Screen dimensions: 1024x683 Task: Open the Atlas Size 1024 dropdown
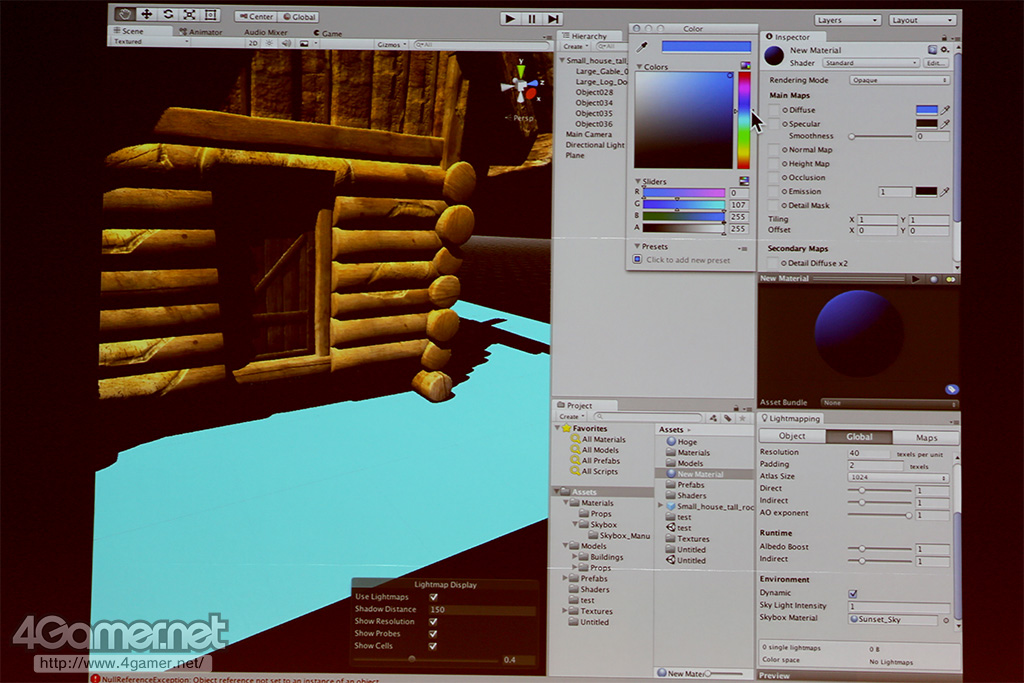898,477
